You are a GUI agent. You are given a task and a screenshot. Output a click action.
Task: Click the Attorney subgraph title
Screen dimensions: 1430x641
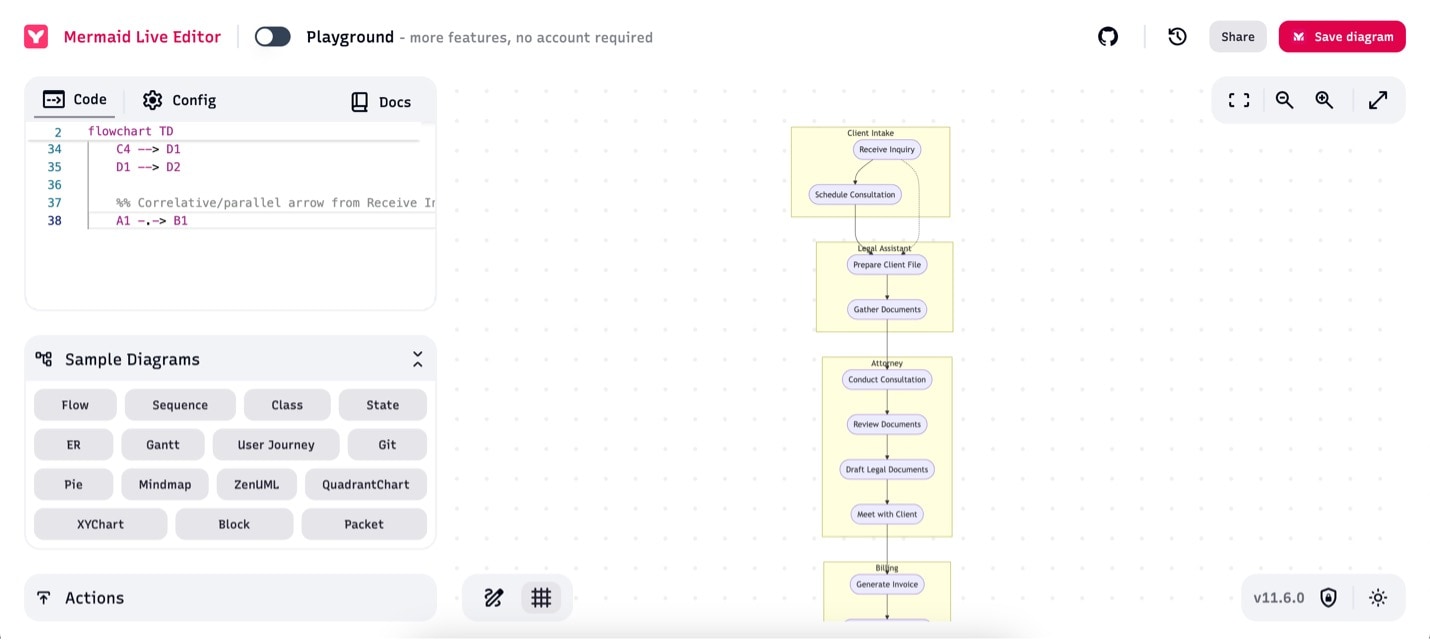pyautogui.click(x=887, y=363)
